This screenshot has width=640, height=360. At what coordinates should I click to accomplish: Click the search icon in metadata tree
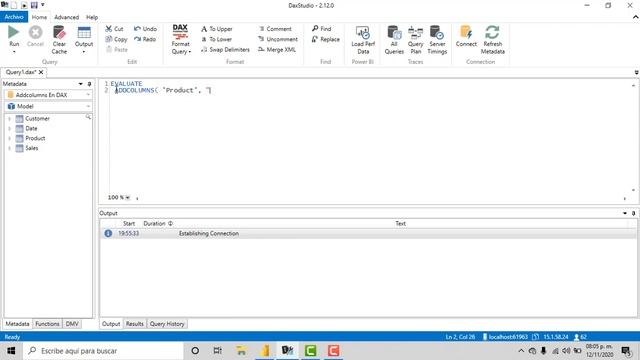click(88, 118)
